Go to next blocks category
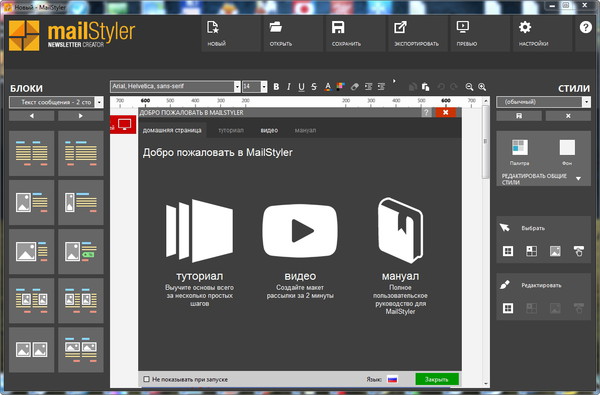Viewport: 600px width, 395px height. coord(81,116)
